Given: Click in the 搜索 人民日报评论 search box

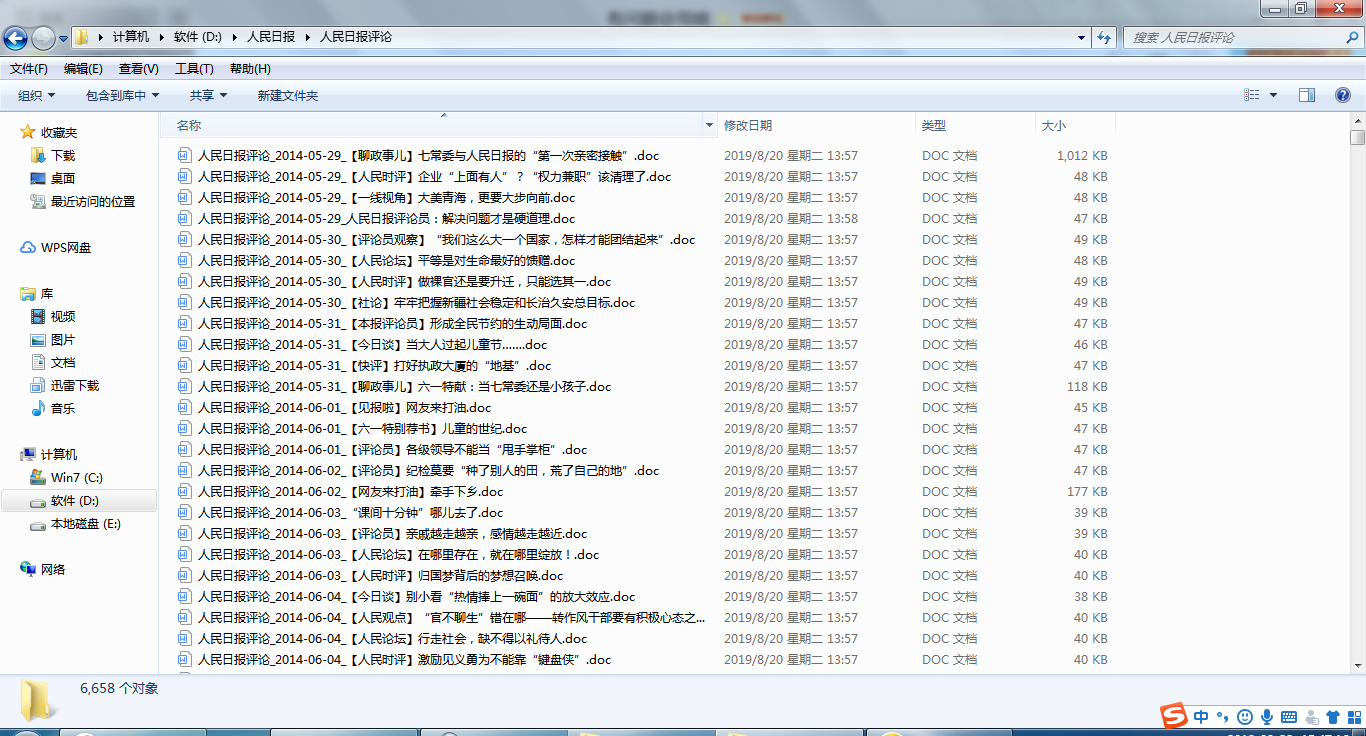Looking at the screenshot, I should [1234, 37].
